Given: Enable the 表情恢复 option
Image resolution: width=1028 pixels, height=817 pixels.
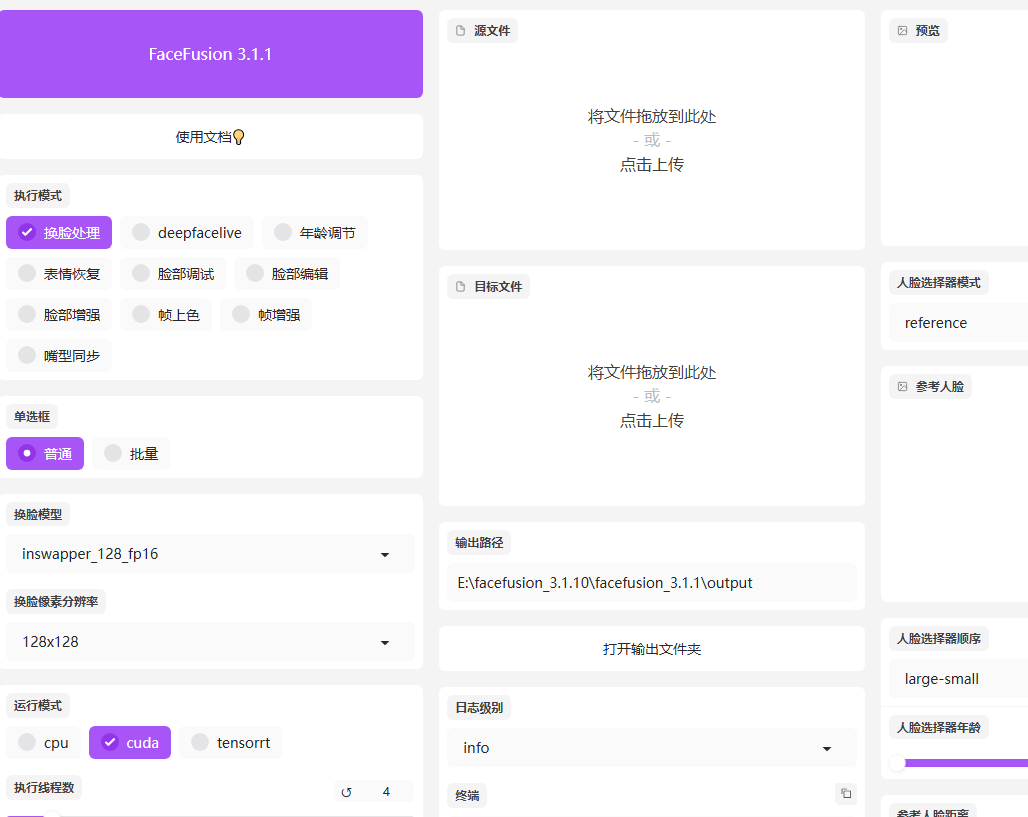Looking at the screenshot, I should 59,274.
